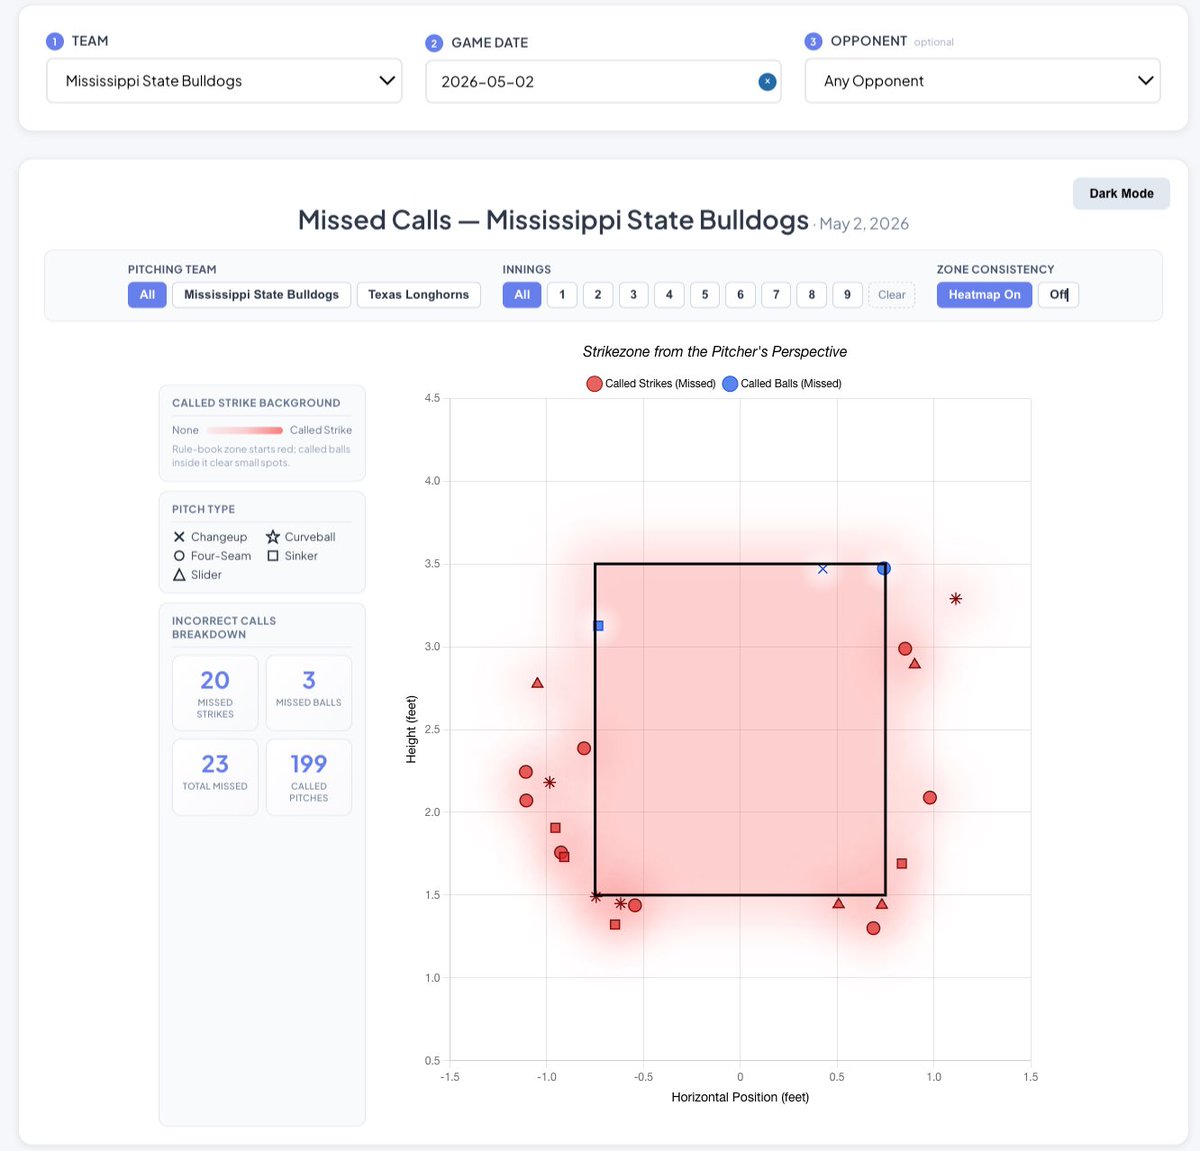Open the 199 Called Pitches card
The width and height of the screenshot is (1200, 1151).
coord(309,777)
